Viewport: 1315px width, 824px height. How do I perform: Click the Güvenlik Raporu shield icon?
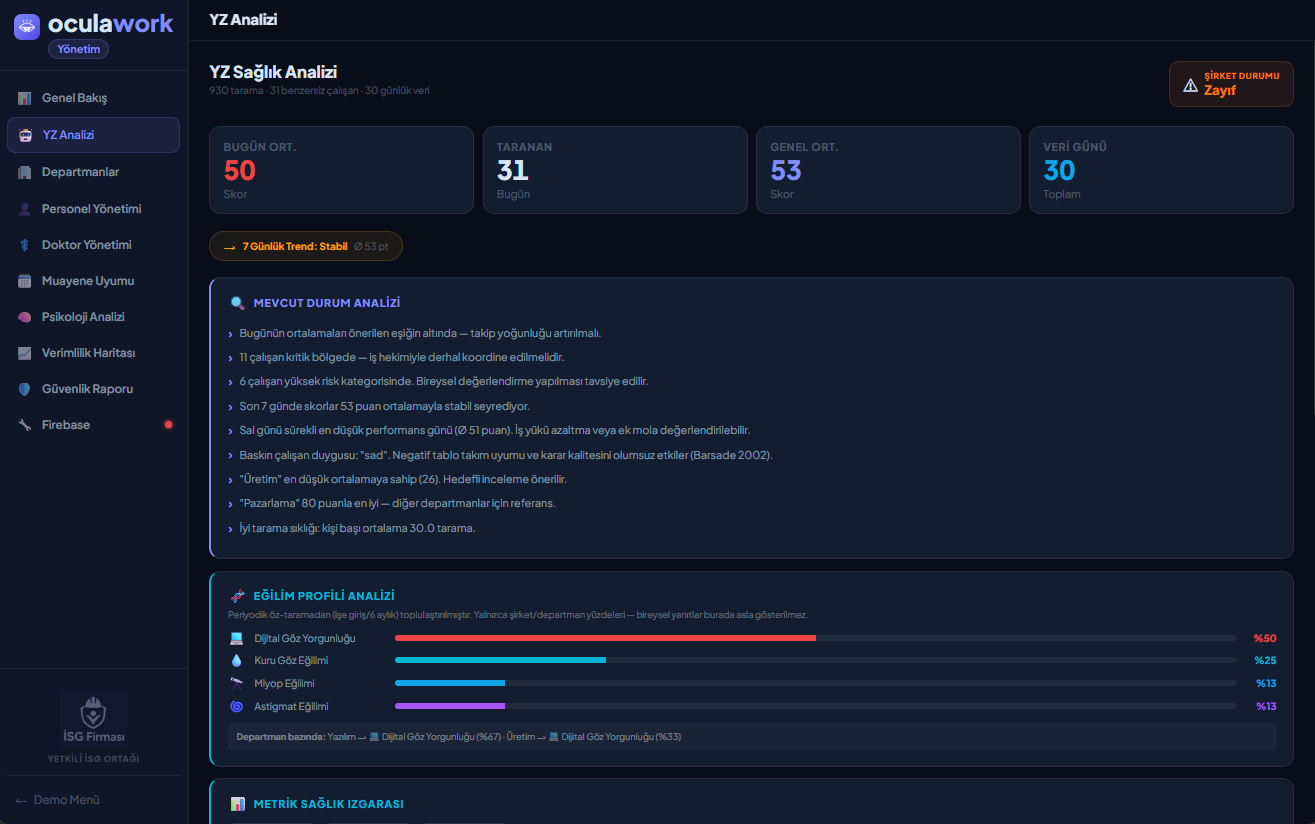[x=25, y=389]
